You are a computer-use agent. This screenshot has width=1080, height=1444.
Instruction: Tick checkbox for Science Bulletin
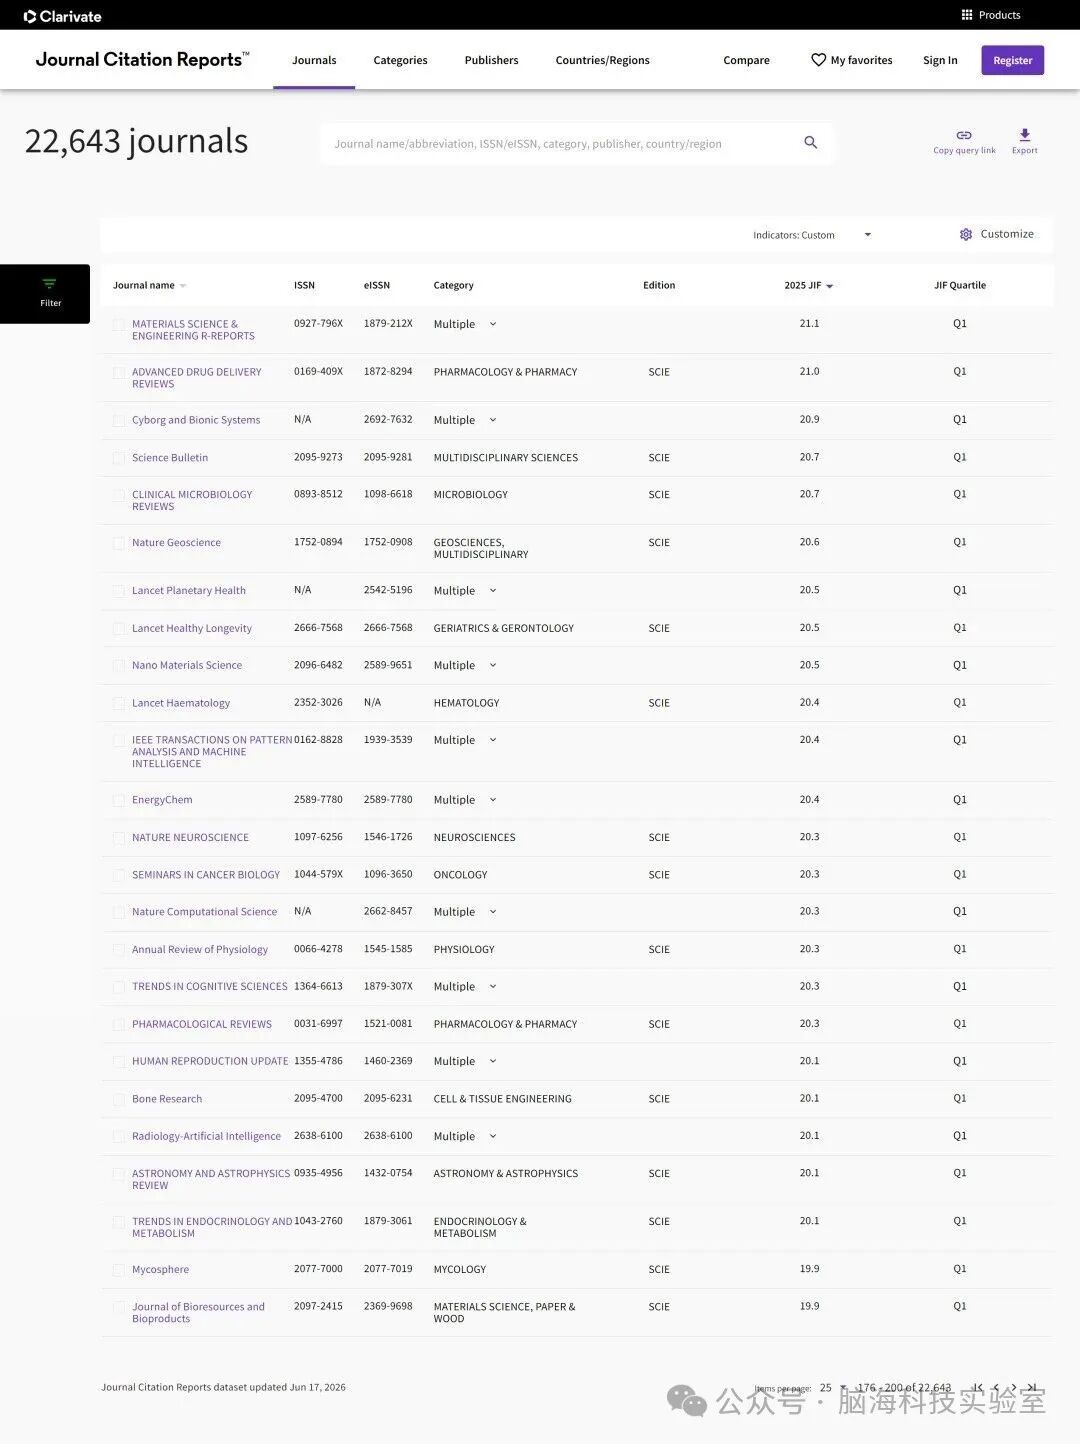click(x=119, y=459)
